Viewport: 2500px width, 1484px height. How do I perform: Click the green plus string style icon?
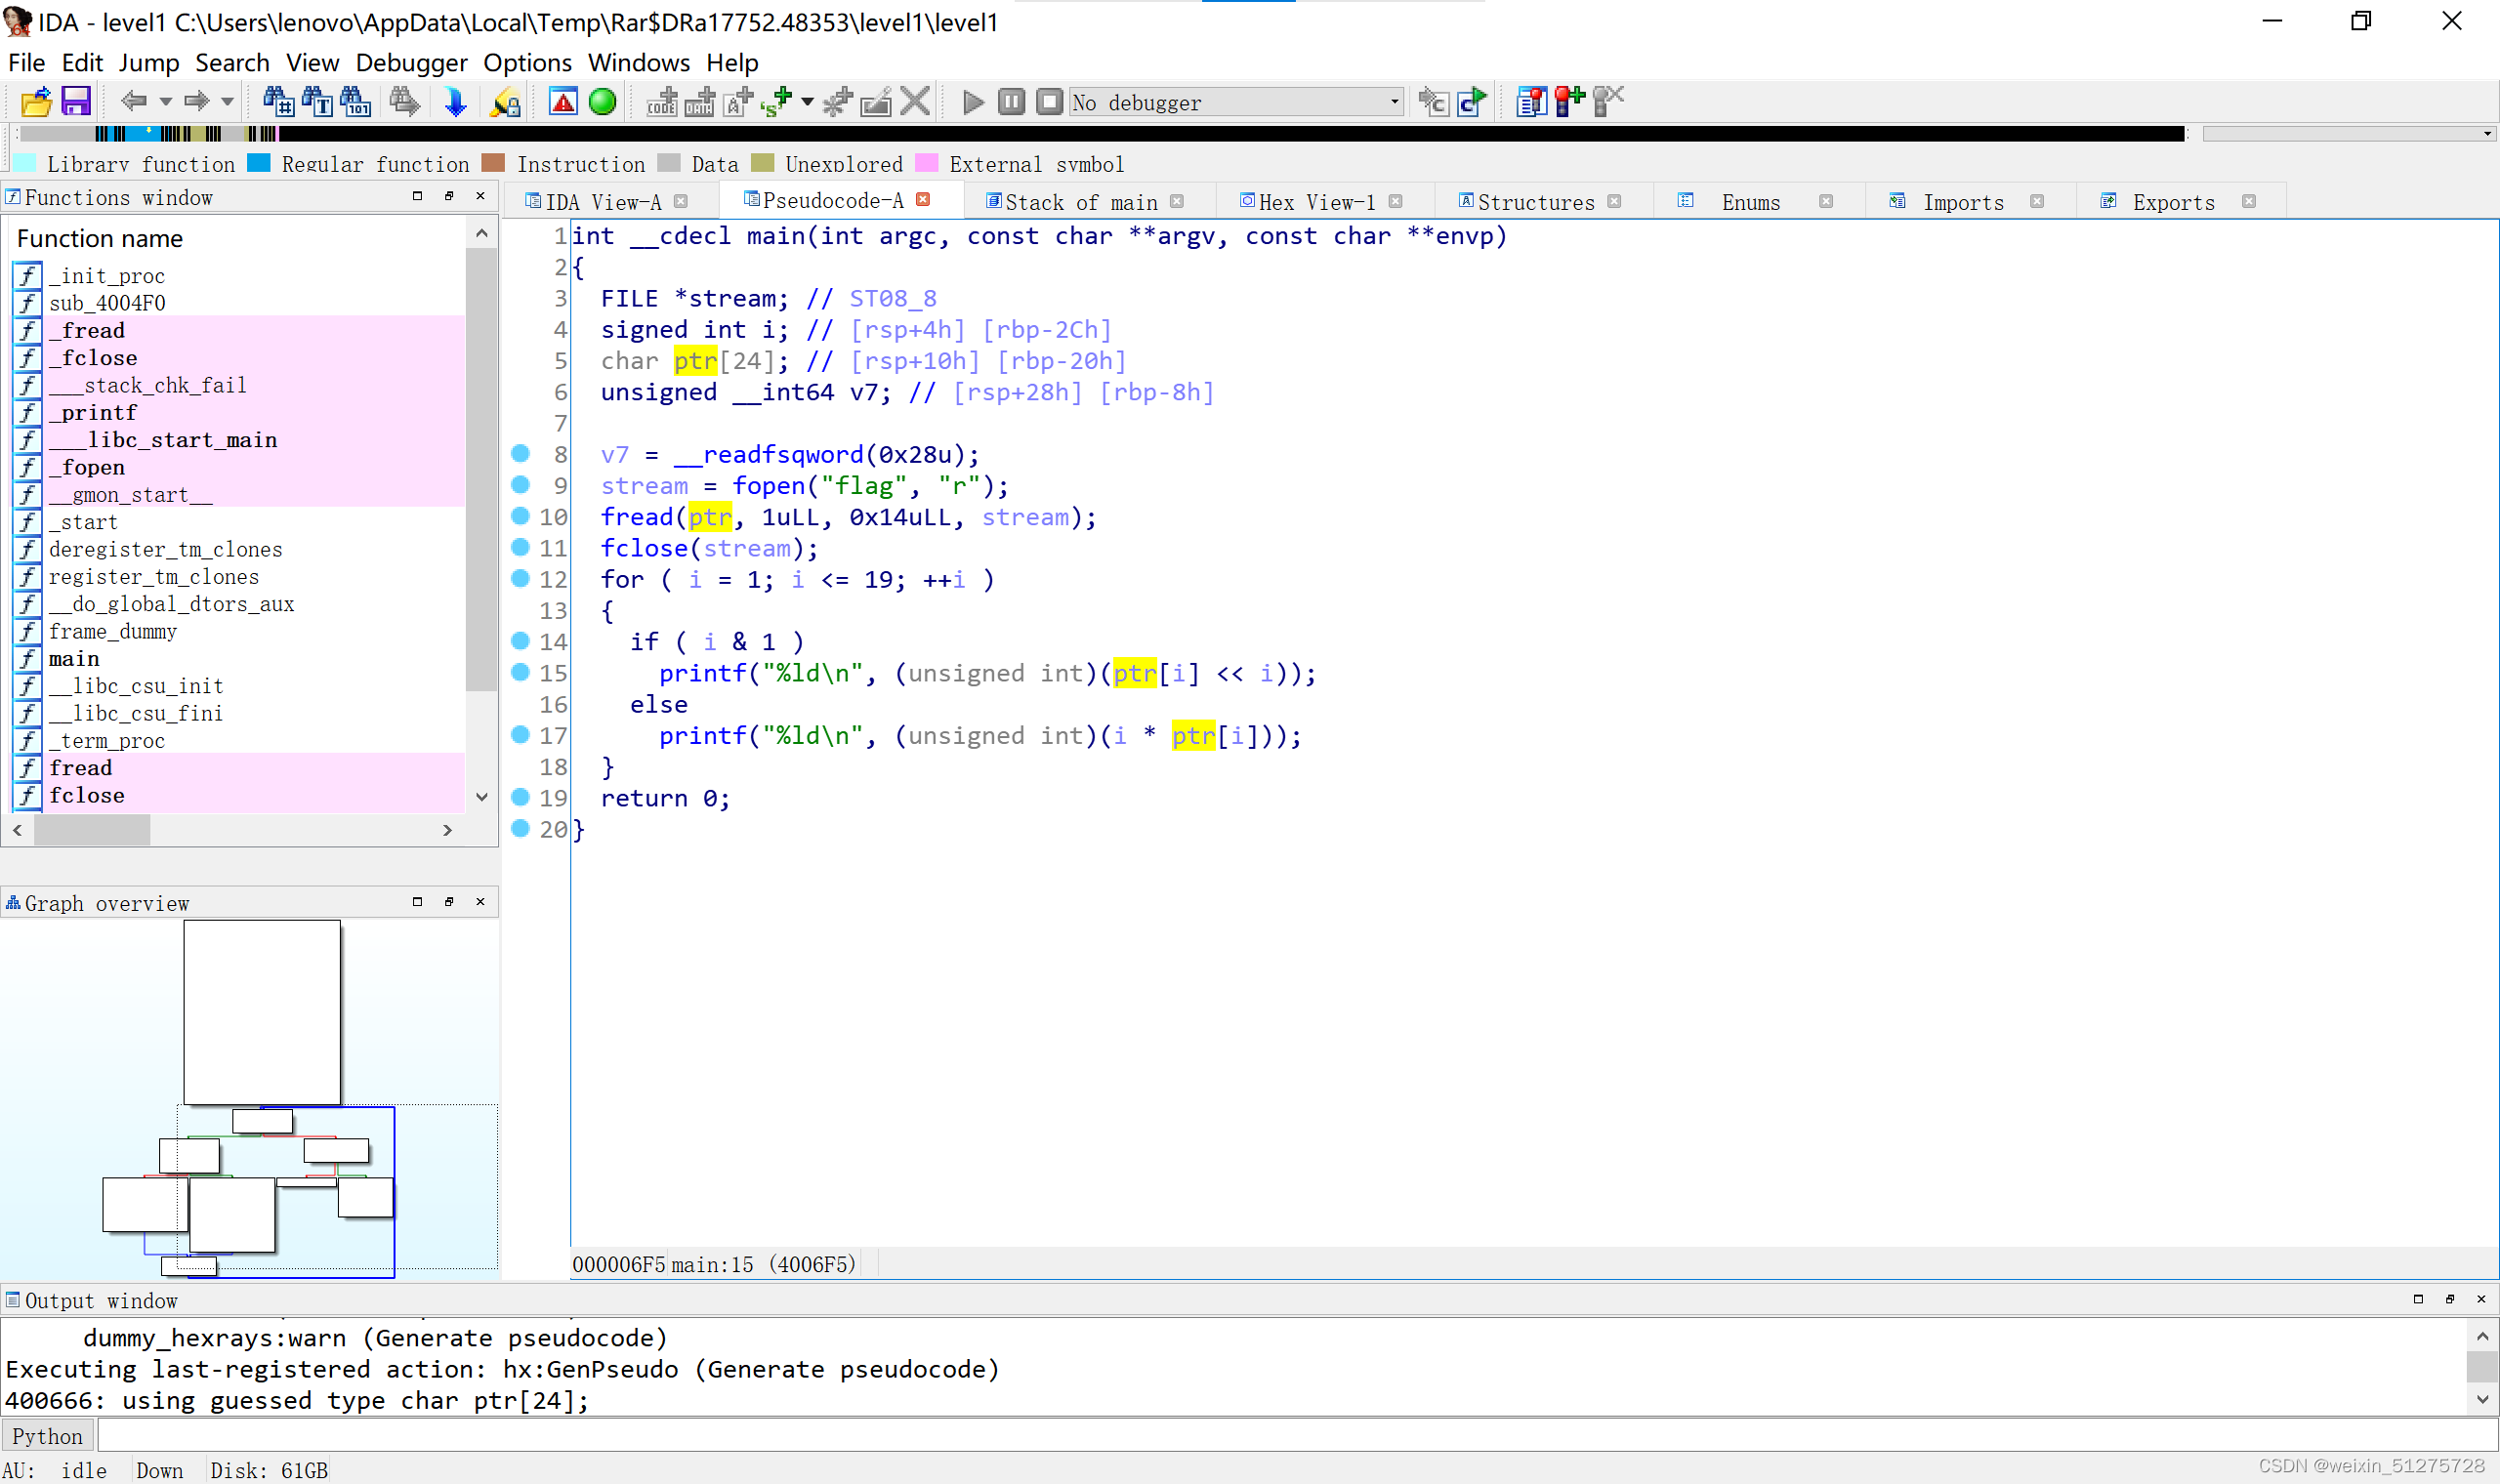tap(776, 102)
